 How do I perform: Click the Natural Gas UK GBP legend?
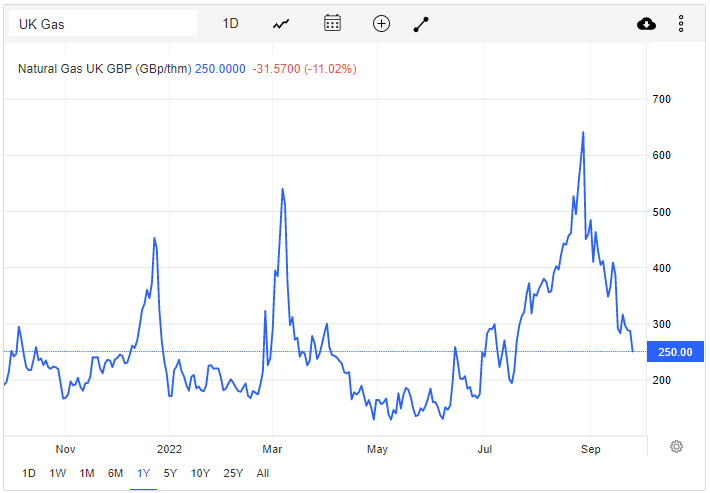[x=105, y=69]
